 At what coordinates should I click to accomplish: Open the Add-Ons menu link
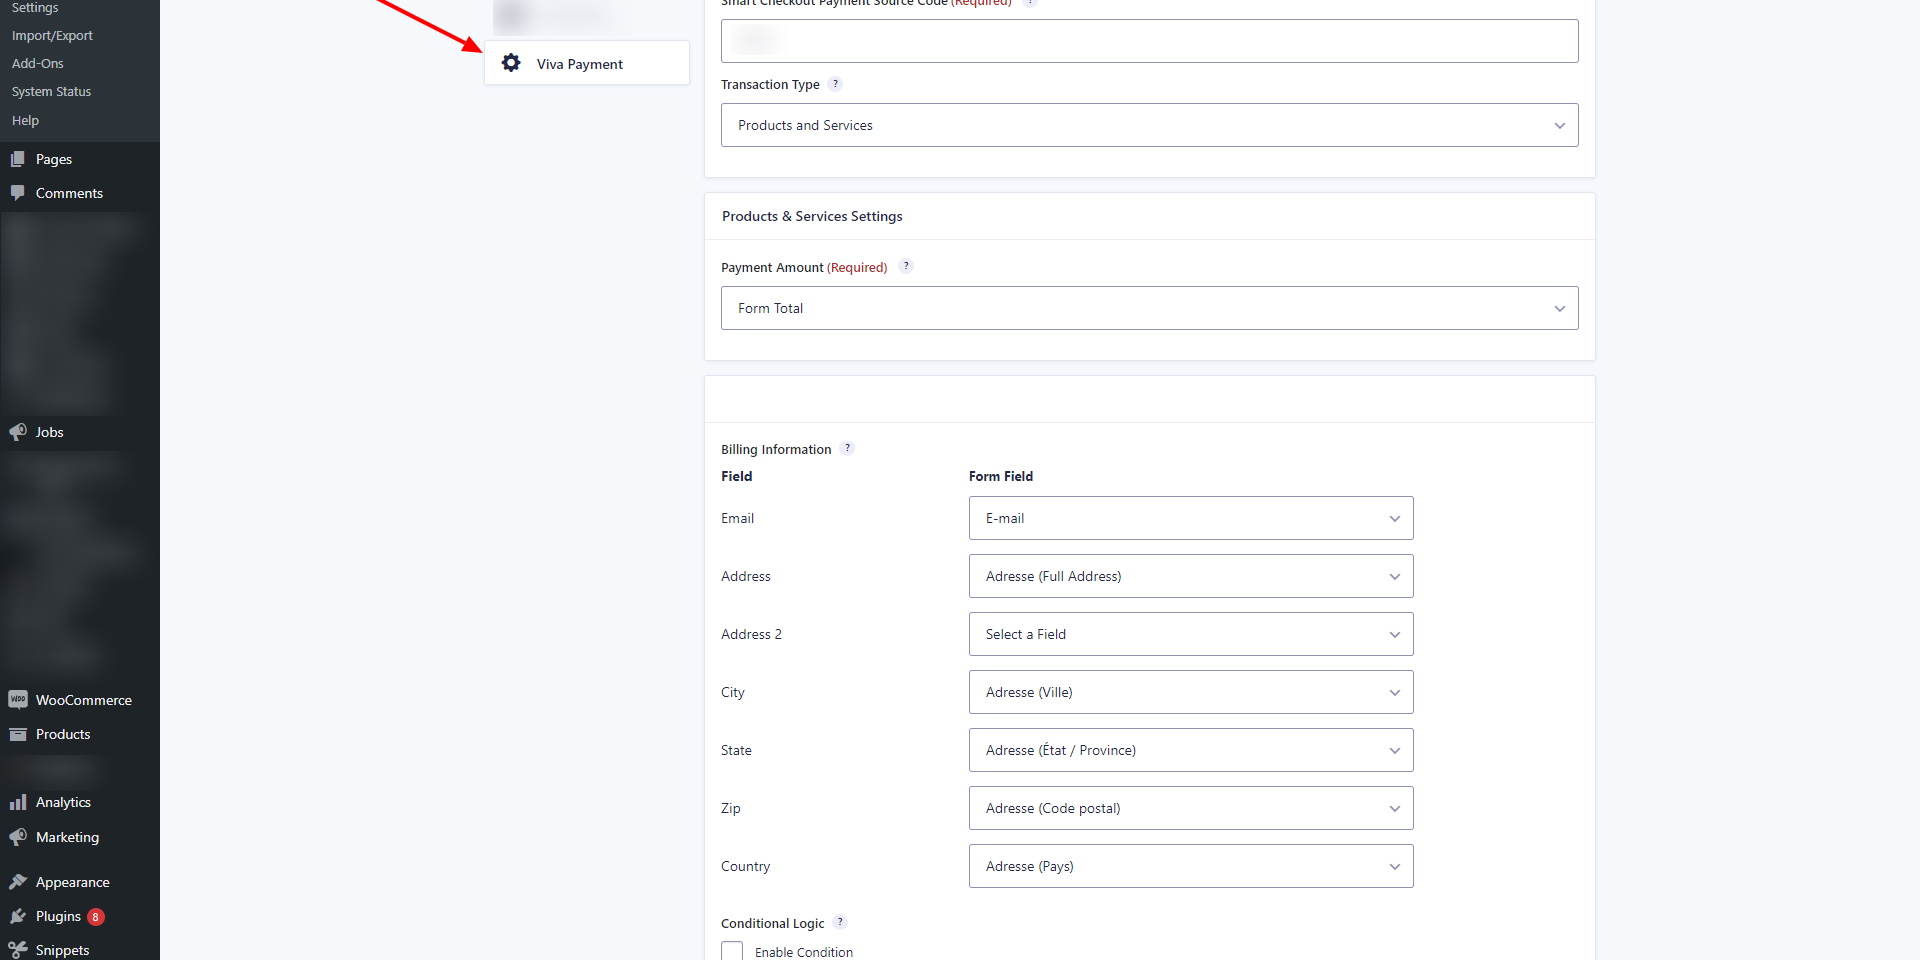point(38,63)
